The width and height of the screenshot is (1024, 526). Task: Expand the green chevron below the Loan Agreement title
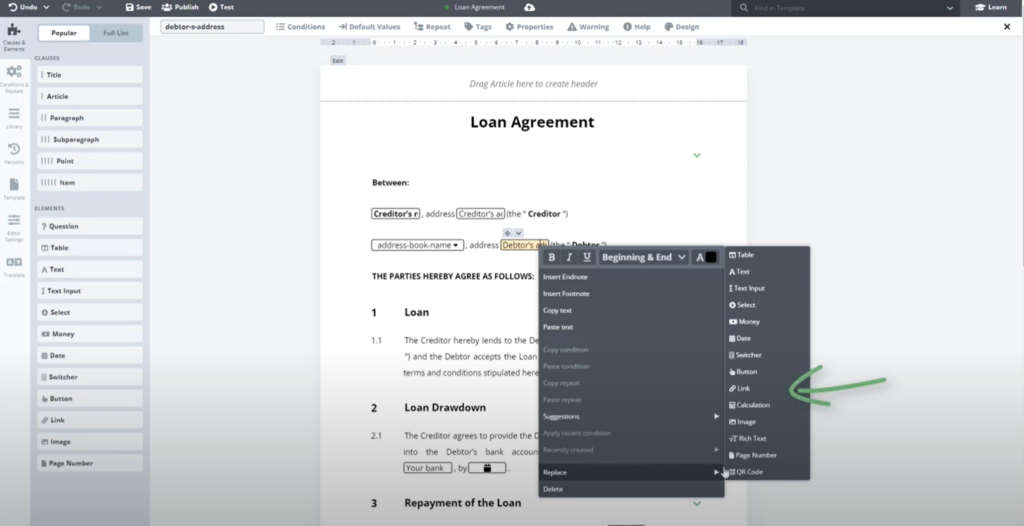(x=697, y=156)
